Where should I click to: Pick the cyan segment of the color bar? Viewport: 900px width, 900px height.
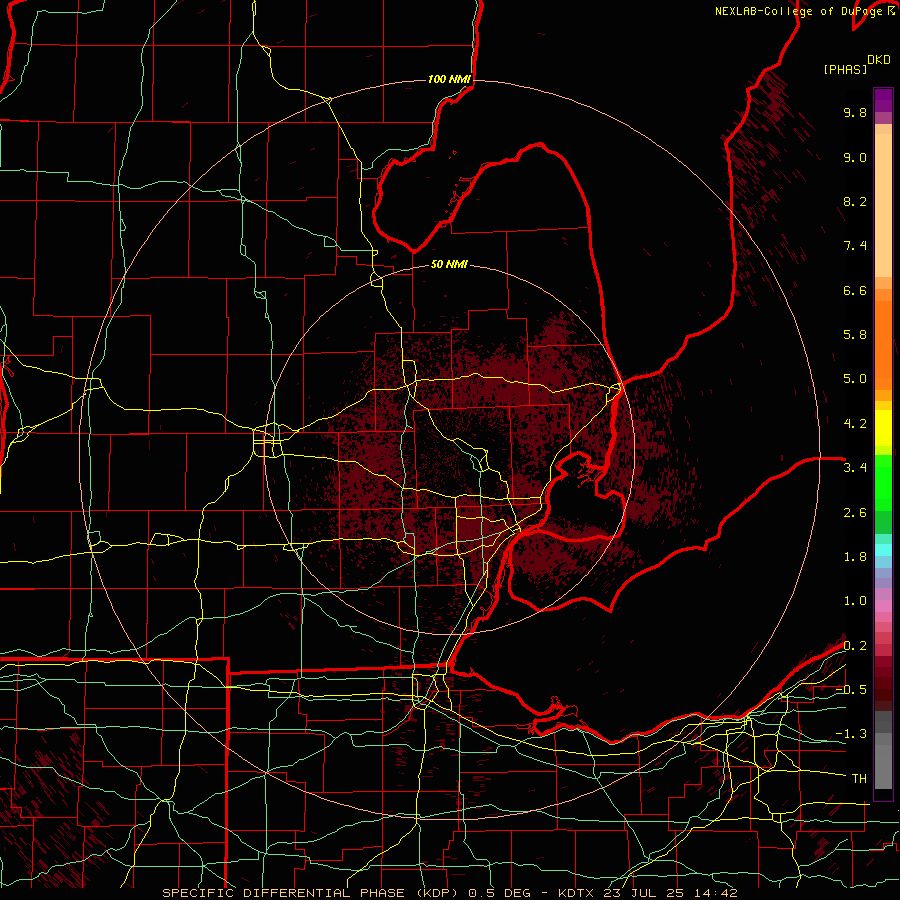883,550
